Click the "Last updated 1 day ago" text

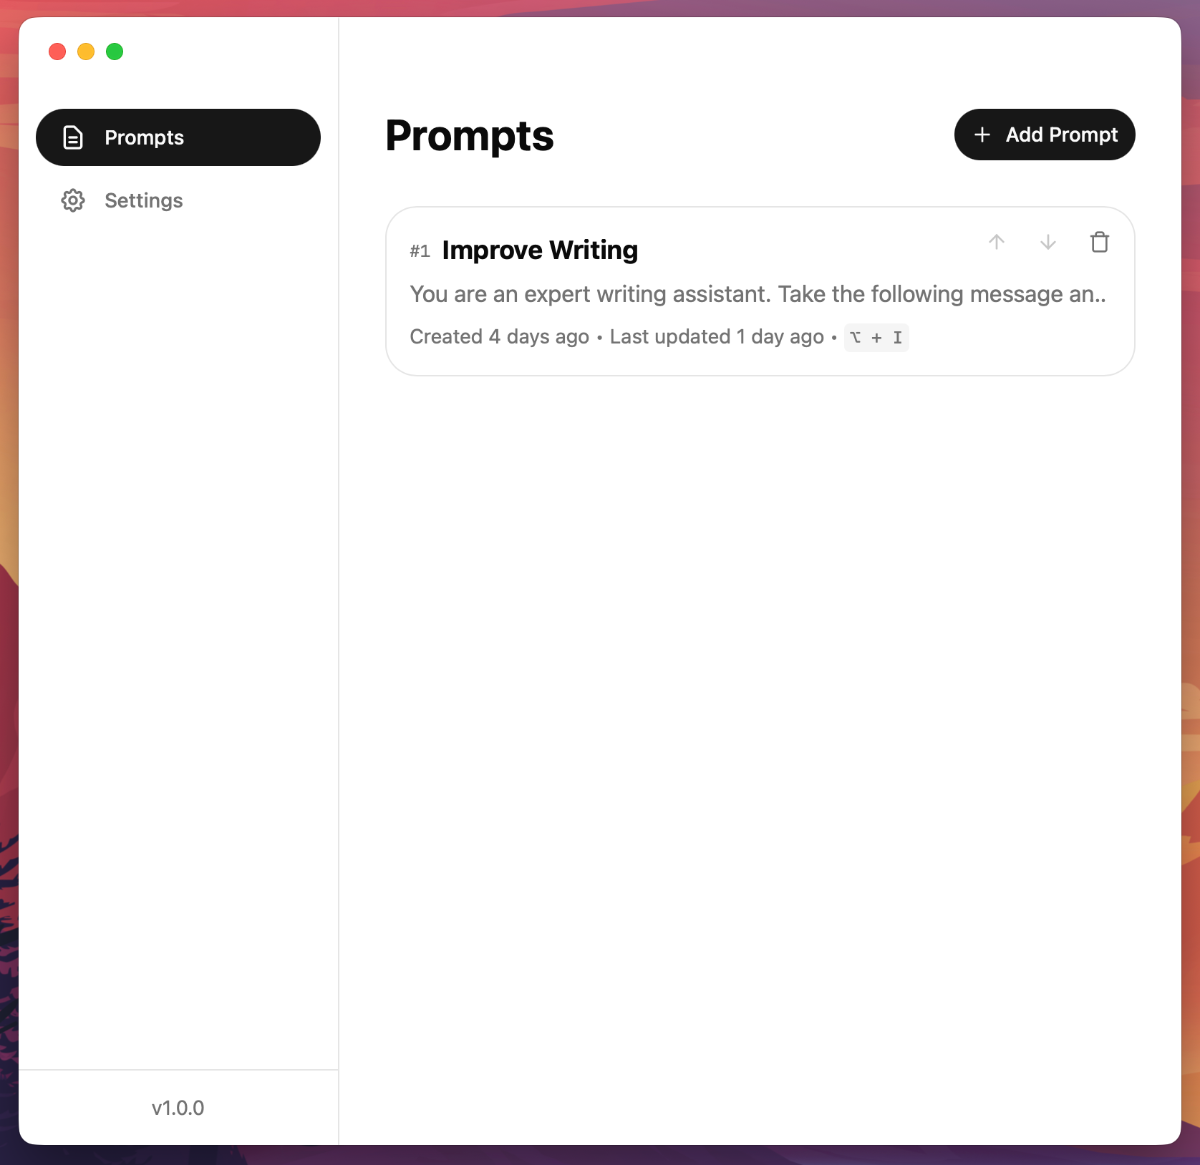point(717,337)
